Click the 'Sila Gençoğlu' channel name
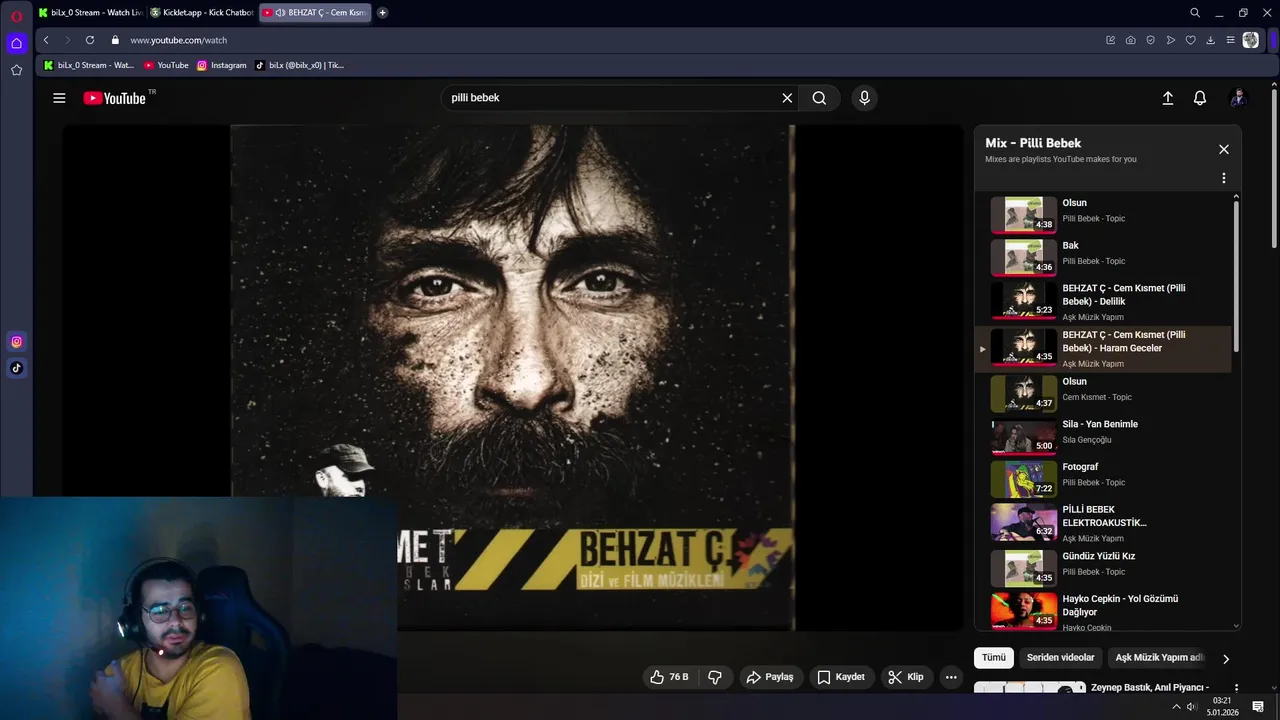This screenshot has height=720, width=1280. (1087, 440)
